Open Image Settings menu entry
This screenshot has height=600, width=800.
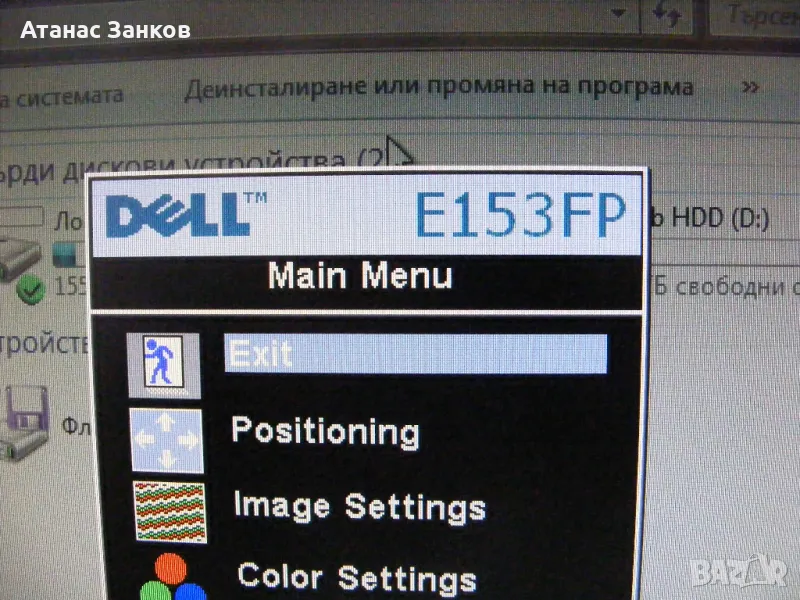[359, 505]
